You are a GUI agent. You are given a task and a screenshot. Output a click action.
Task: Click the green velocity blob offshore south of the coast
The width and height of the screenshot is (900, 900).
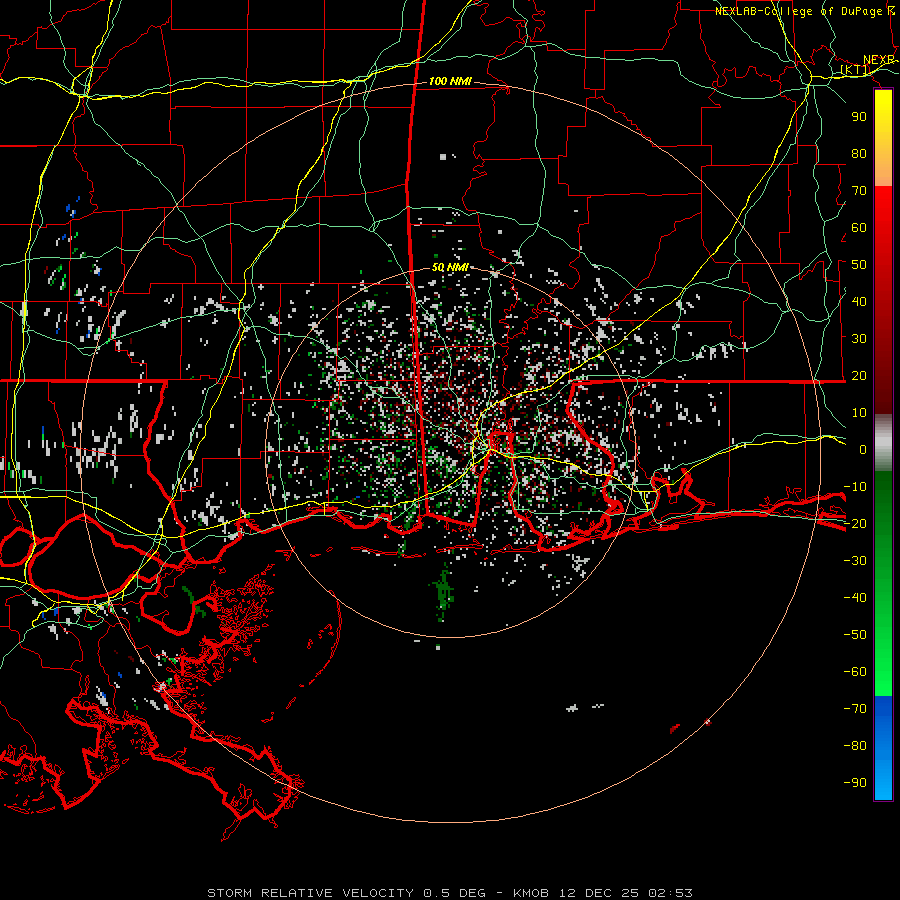[x=443, y=592]
